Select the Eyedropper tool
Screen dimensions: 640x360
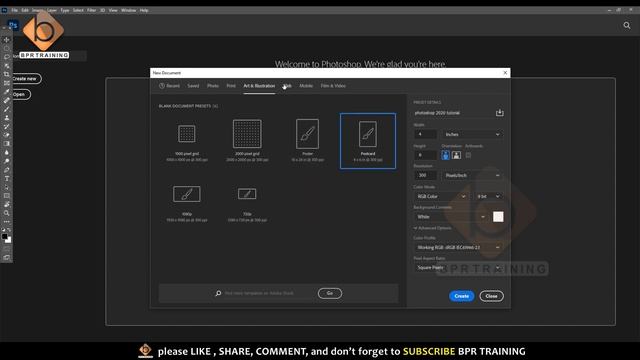click(x=7, y=92)
